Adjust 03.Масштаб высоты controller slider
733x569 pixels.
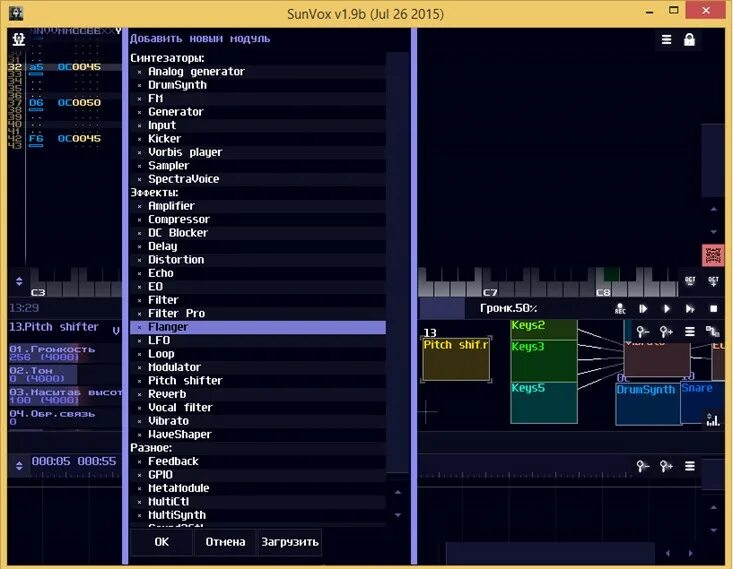[x=65, y=396]
